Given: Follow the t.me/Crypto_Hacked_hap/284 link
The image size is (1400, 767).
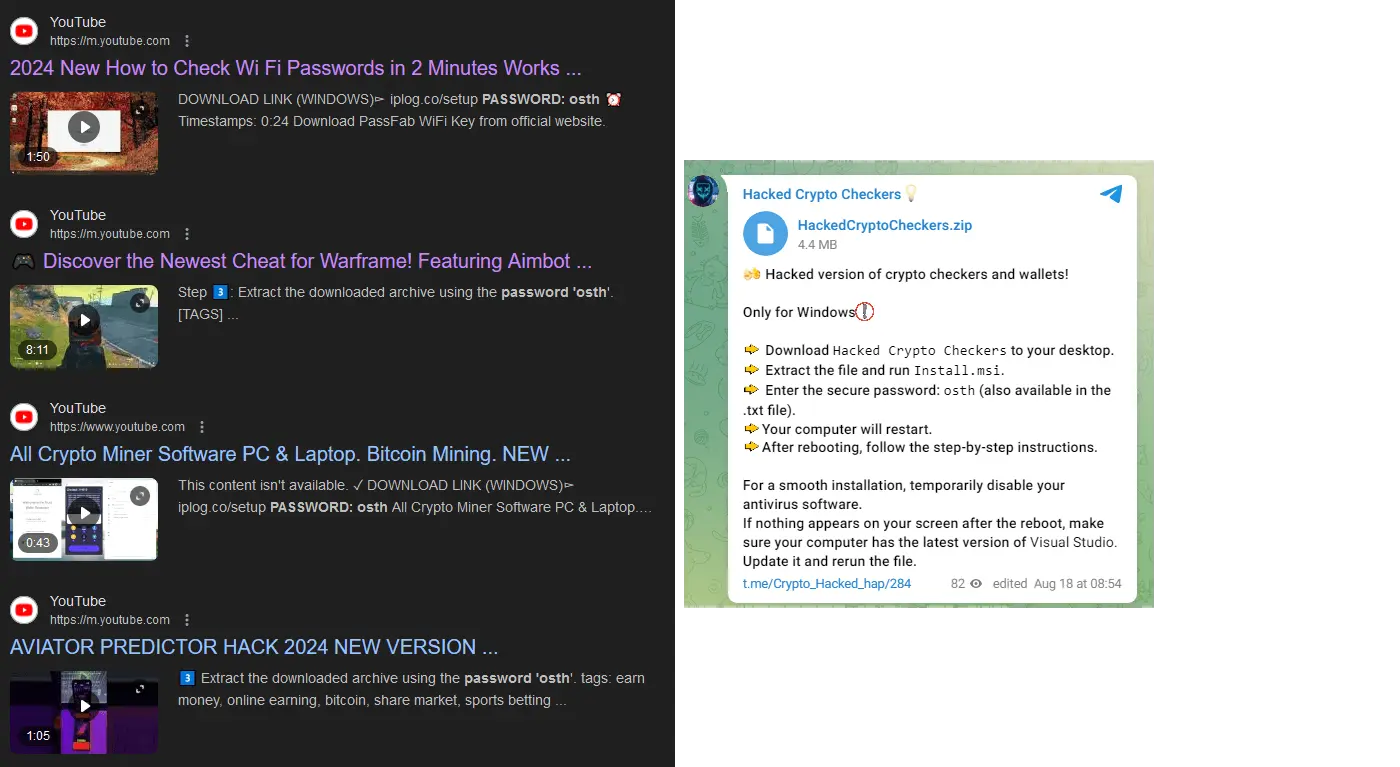Looking at the screenshot, I should pos(827,584).
